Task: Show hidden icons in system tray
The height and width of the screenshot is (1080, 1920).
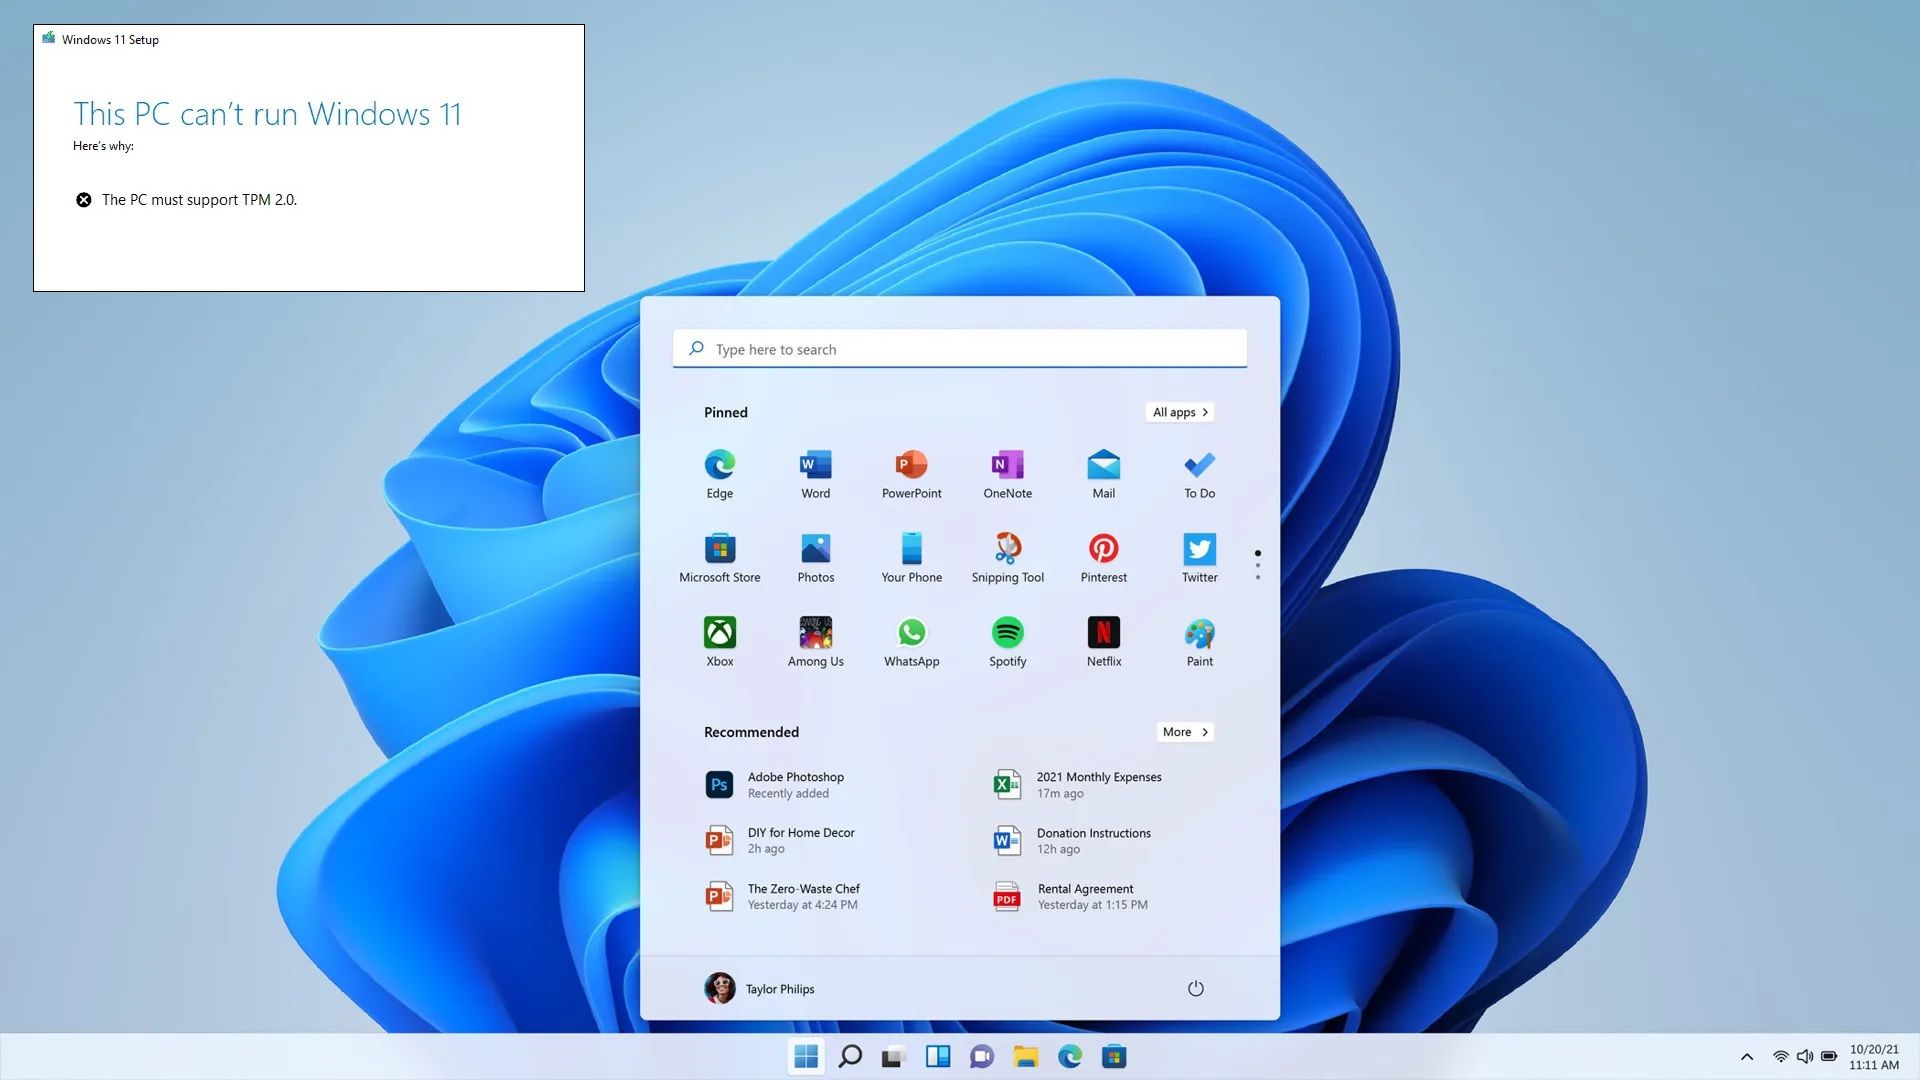Action: pyautogui.click(x=1747, y=1057)
